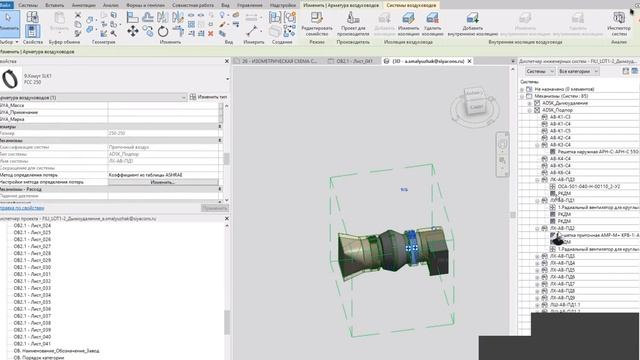This screenshot has width=640, height=360.
Task: Open the Системы ribbon tab
Action: coord(28,5)
